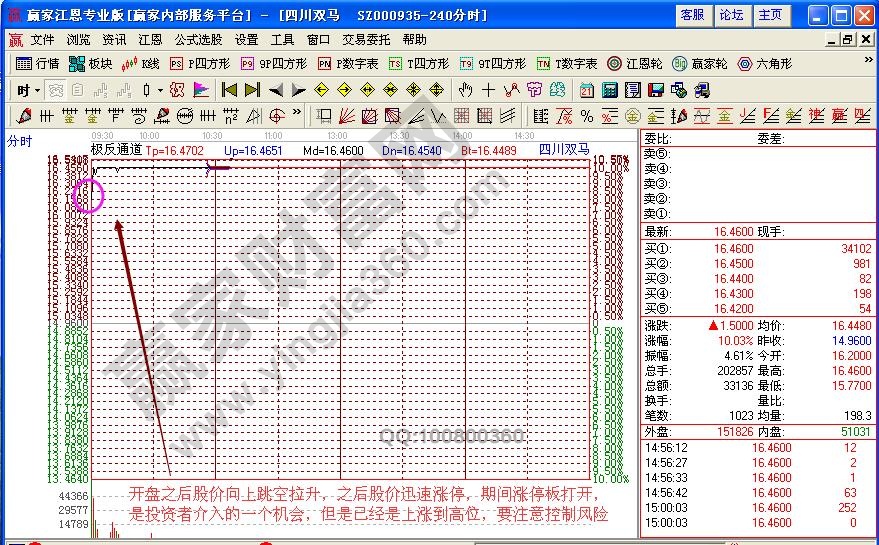The width and height of the screenshot is (879, 545).
Task: Open the 江恩轮 Gann wheel tool
Action: tap(635, 63)
